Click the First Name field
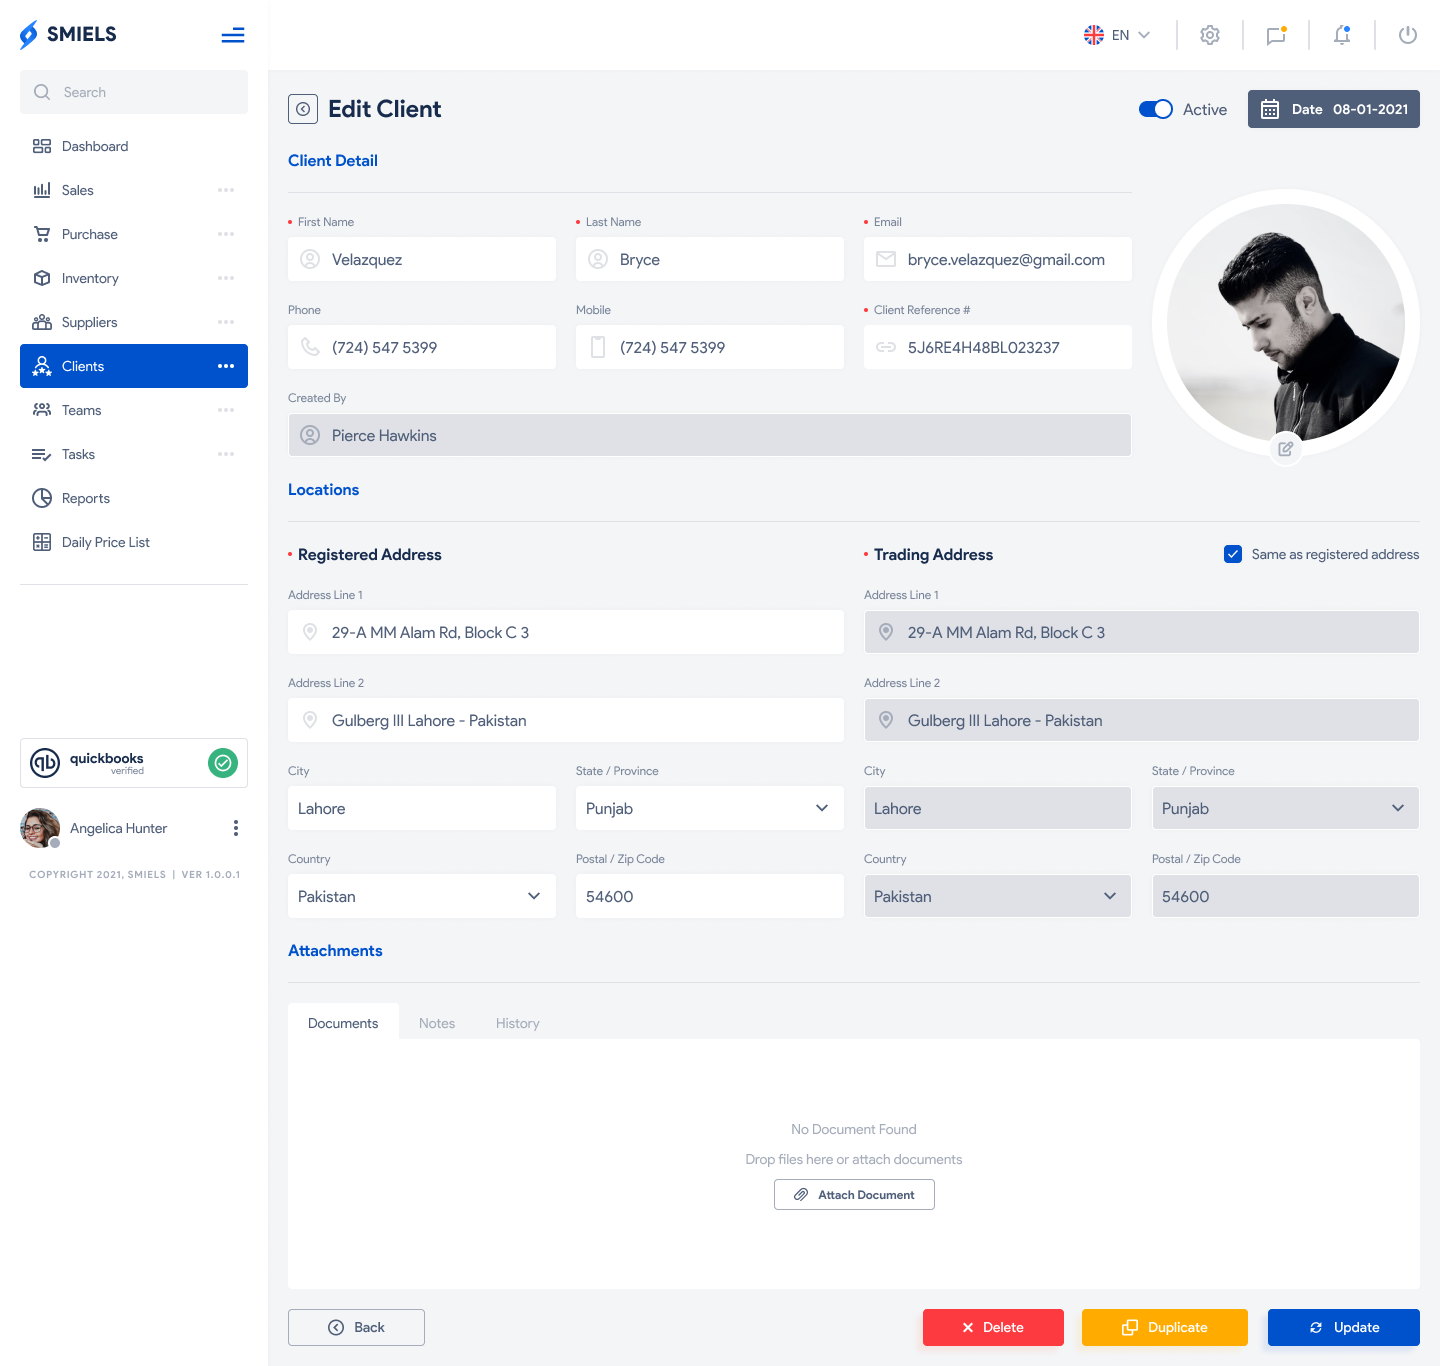The height and width of the screenshot is (1366, 1440). [422, 259]
